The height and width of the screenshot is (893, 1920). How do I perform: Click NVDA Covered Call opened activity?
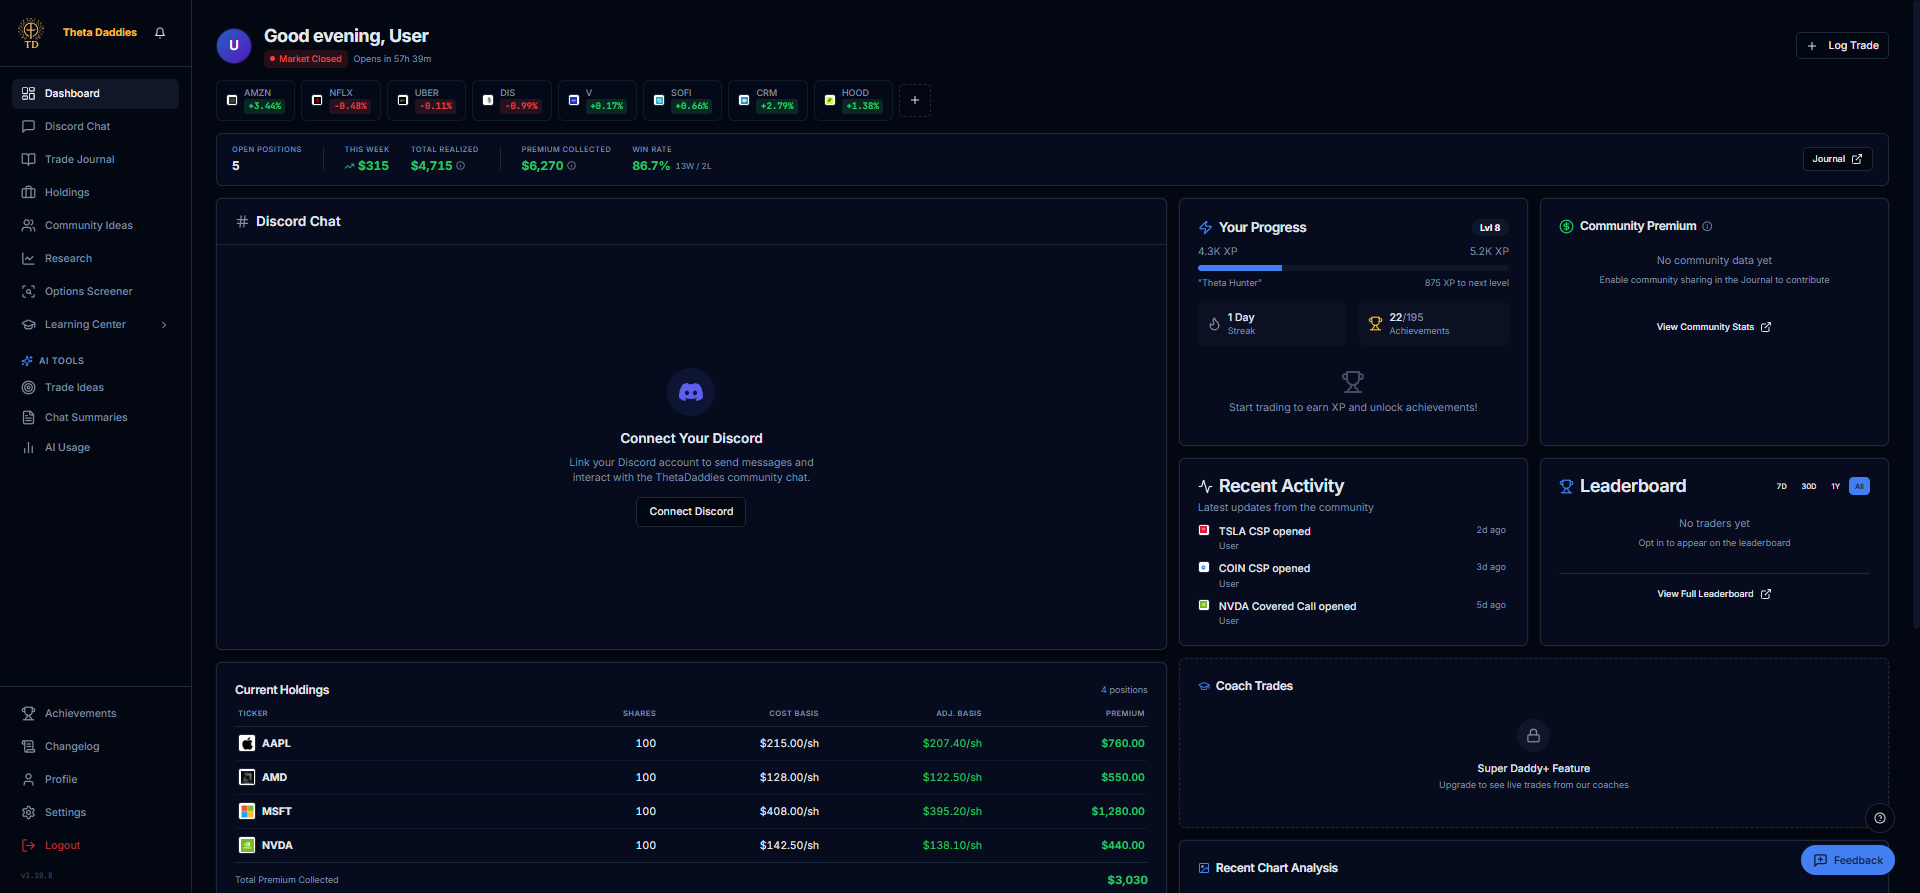(x=1353, y=612)
